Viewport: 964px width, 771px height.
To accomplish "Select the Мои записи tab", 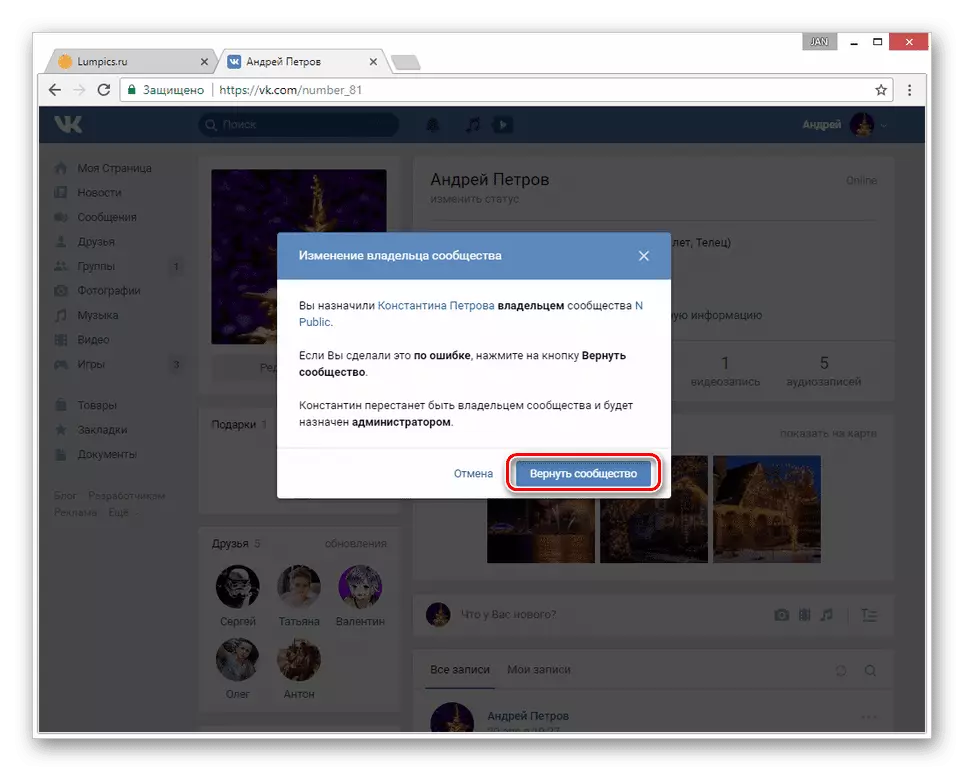I will click(x=533, y=670).
